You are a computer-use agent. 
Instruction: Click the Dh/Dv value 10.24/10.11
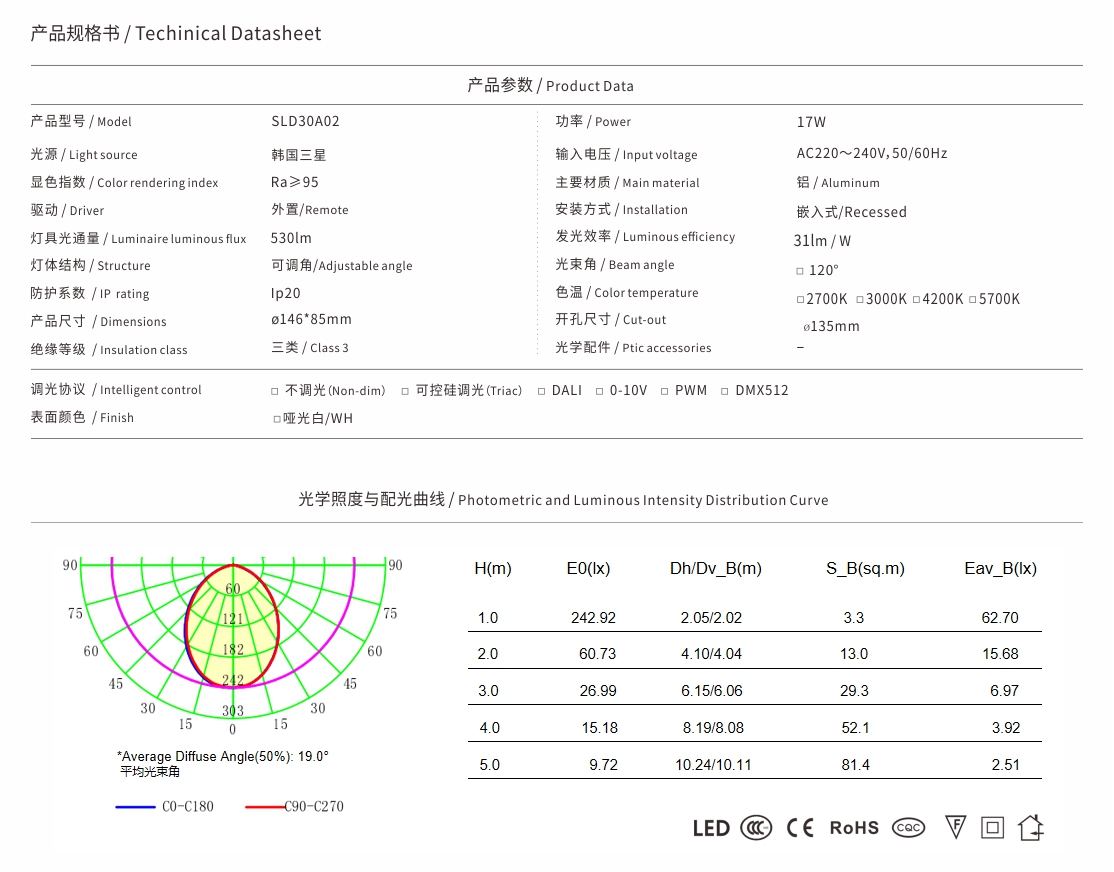point(713,765)
